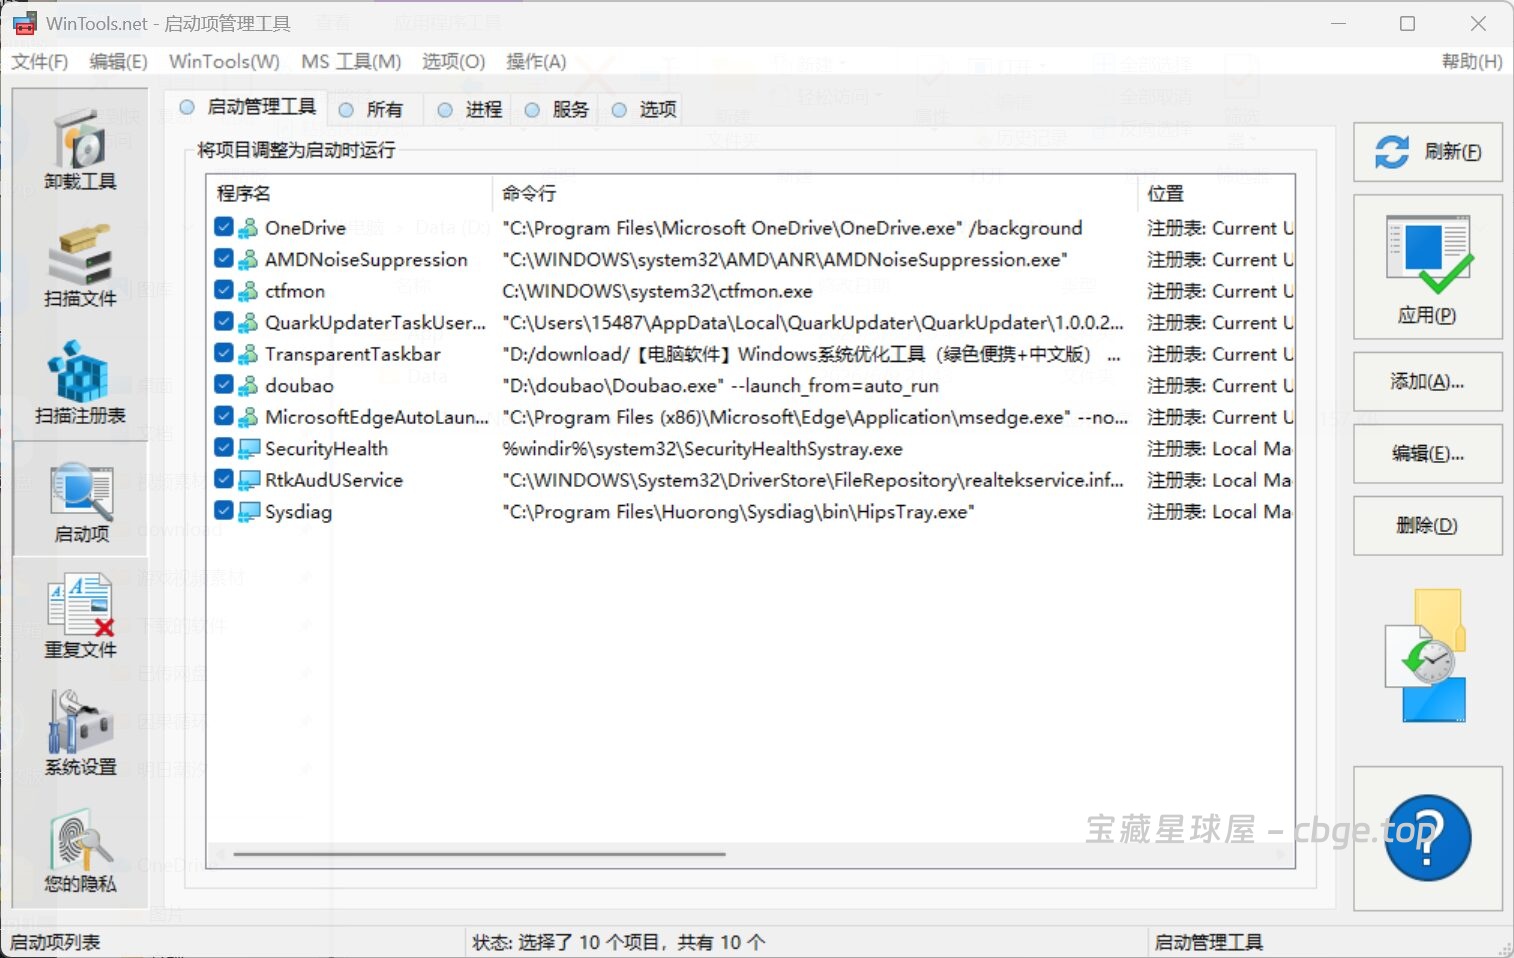Open the 选项(O) menu
1514x958 pixels.
pos(453,62)
